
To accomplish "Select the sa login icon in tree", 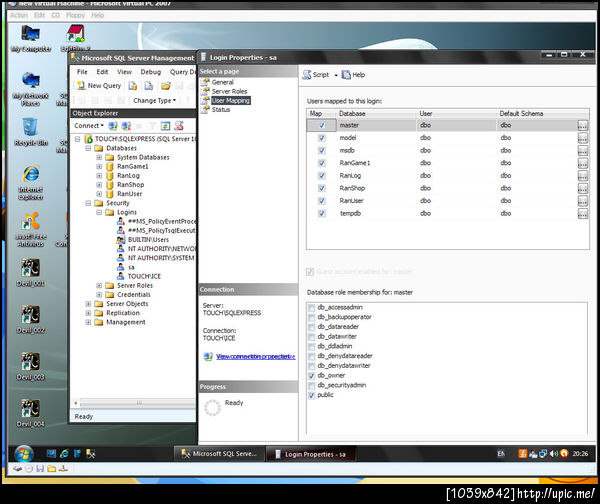I will pos(121,267).
